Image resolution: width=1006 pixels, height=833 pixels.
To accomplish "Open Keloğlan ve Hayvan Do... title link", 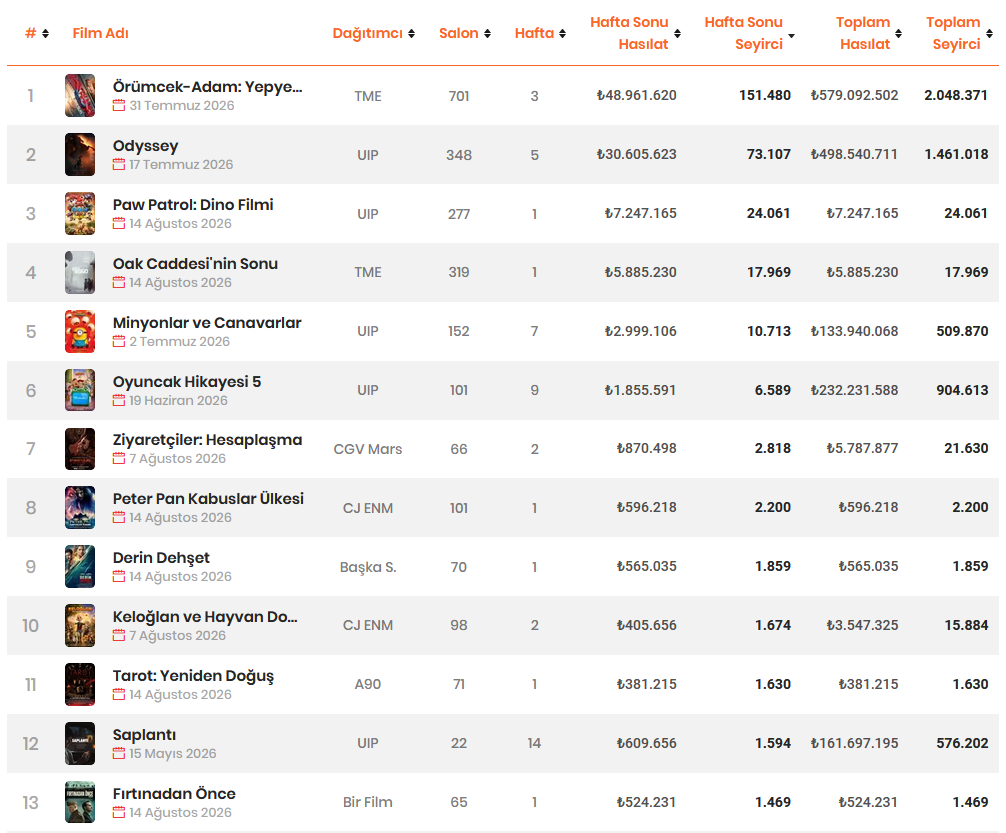I will 205,617.
